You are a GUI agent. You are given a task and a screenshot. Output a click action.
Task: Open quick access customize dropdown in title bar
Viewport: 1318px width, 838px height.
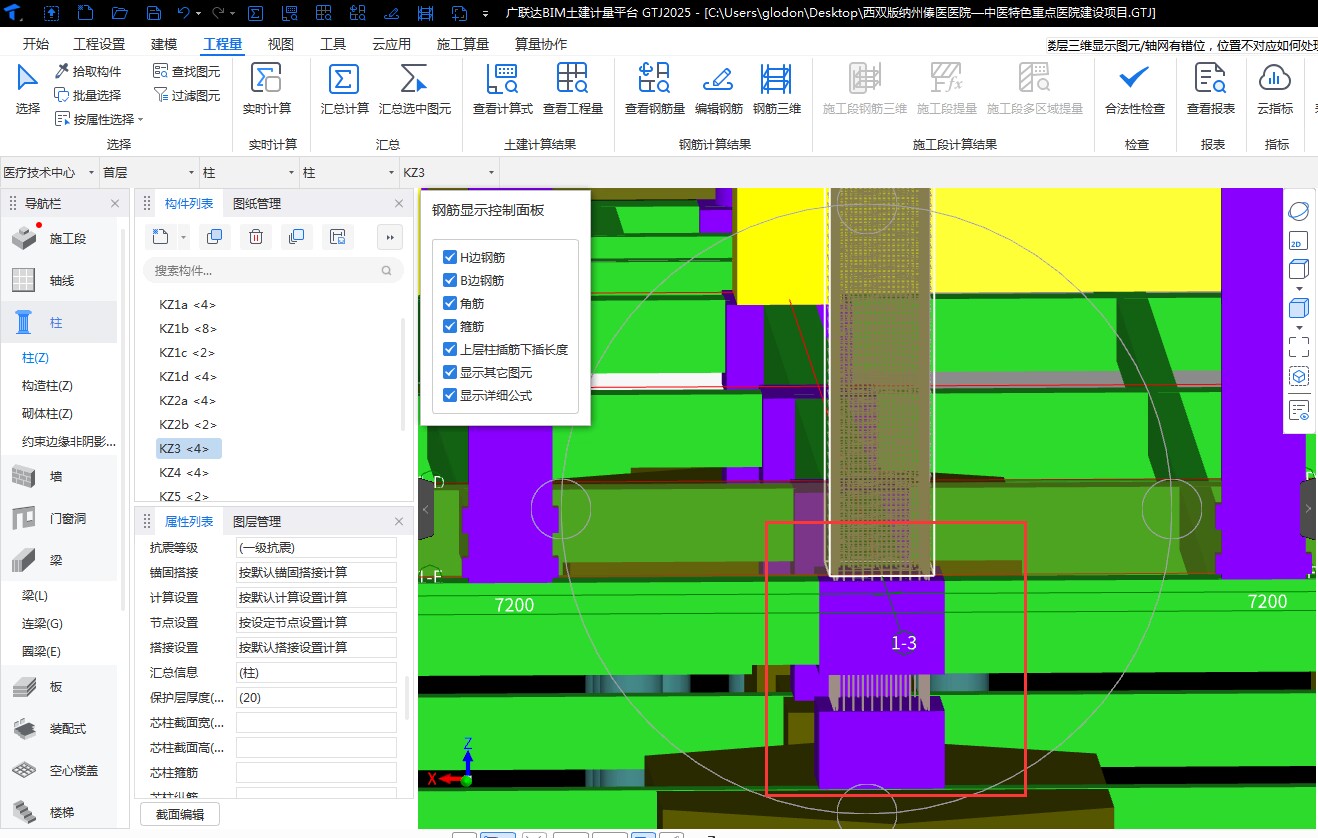pos(486,14)
